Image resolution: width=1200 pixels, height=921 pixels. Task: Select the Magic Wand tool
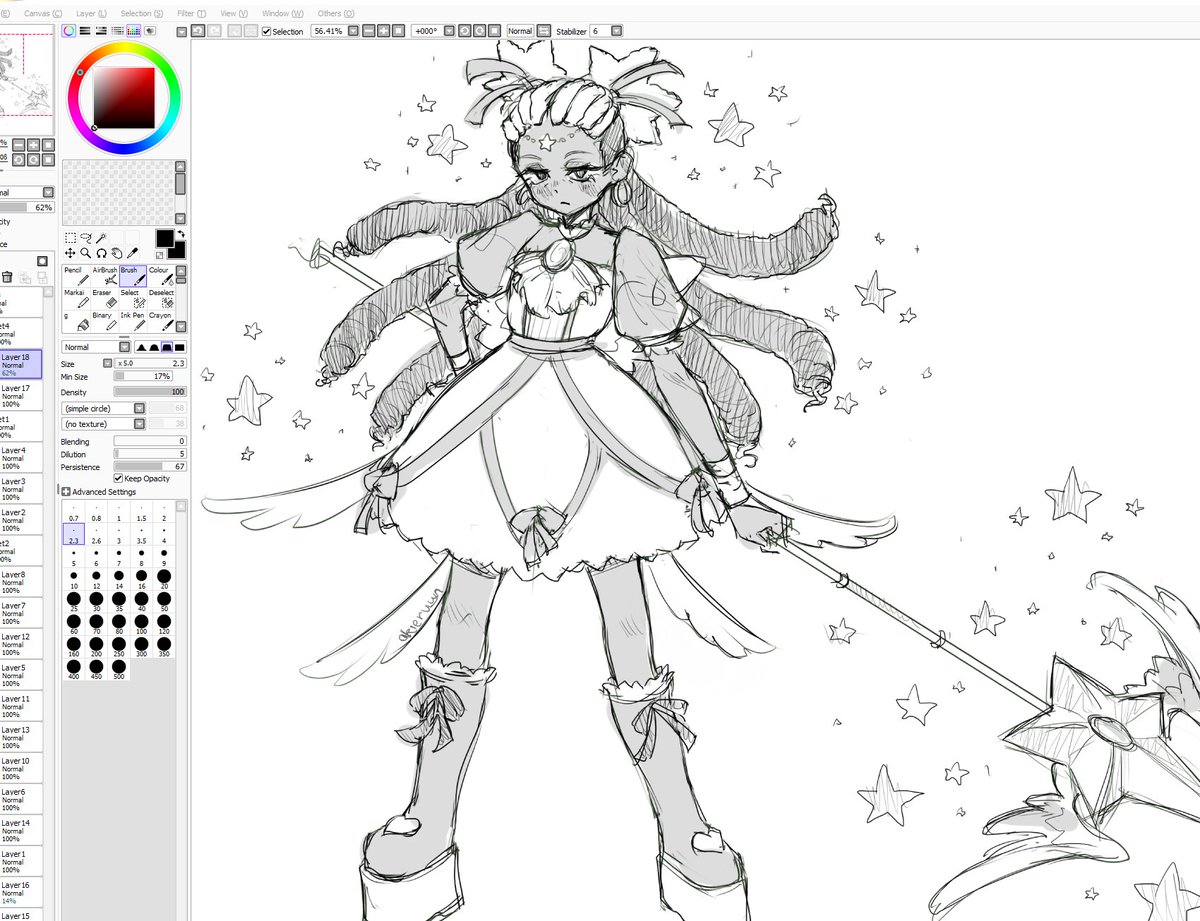pyautogui.click(x=101, y=238)
